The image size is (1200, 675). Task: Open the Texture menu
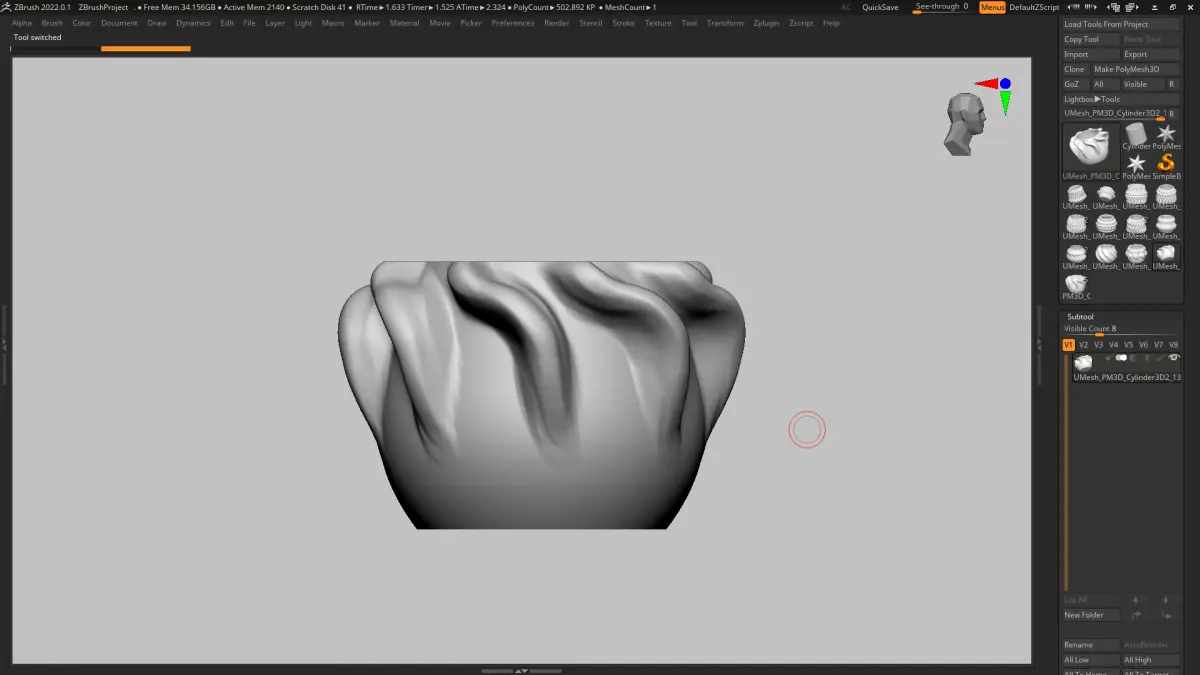coord(658,23)
